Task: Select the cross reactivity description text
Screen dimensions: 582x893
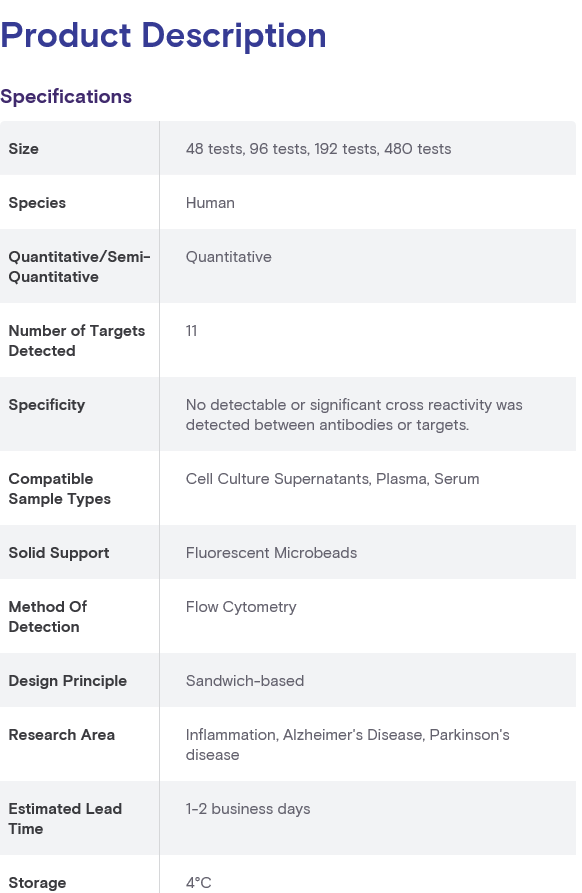Action: [x=354, y=415]
